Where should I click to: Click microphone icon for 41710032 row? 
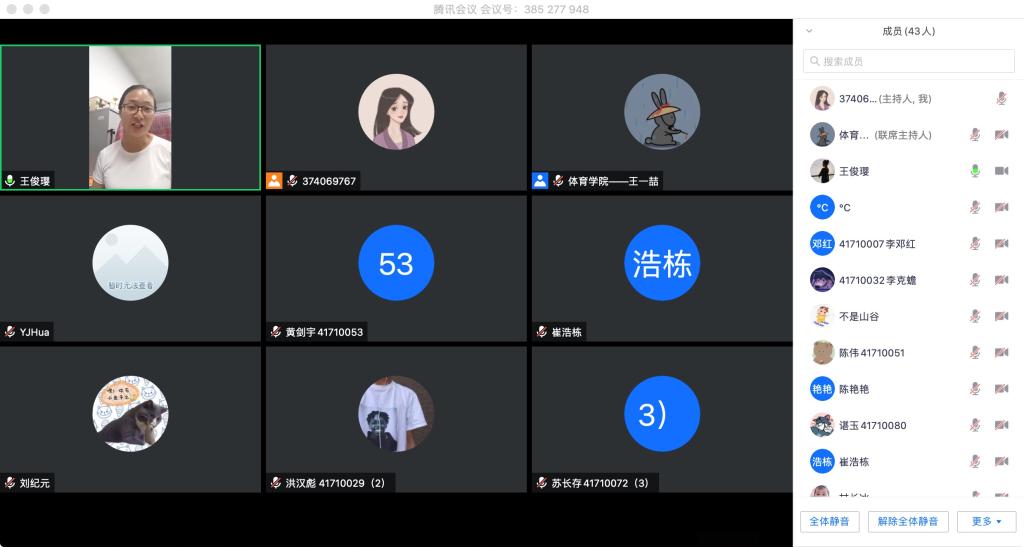974,280
